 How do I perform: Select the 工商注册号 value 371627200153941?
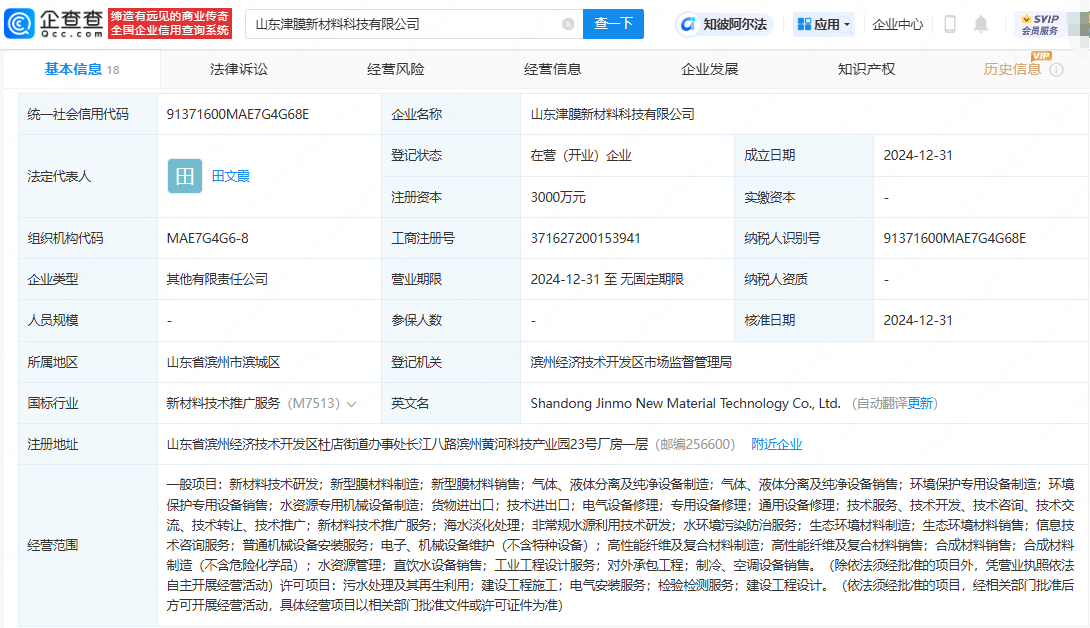pyautogui.click(x=585, y=238)
